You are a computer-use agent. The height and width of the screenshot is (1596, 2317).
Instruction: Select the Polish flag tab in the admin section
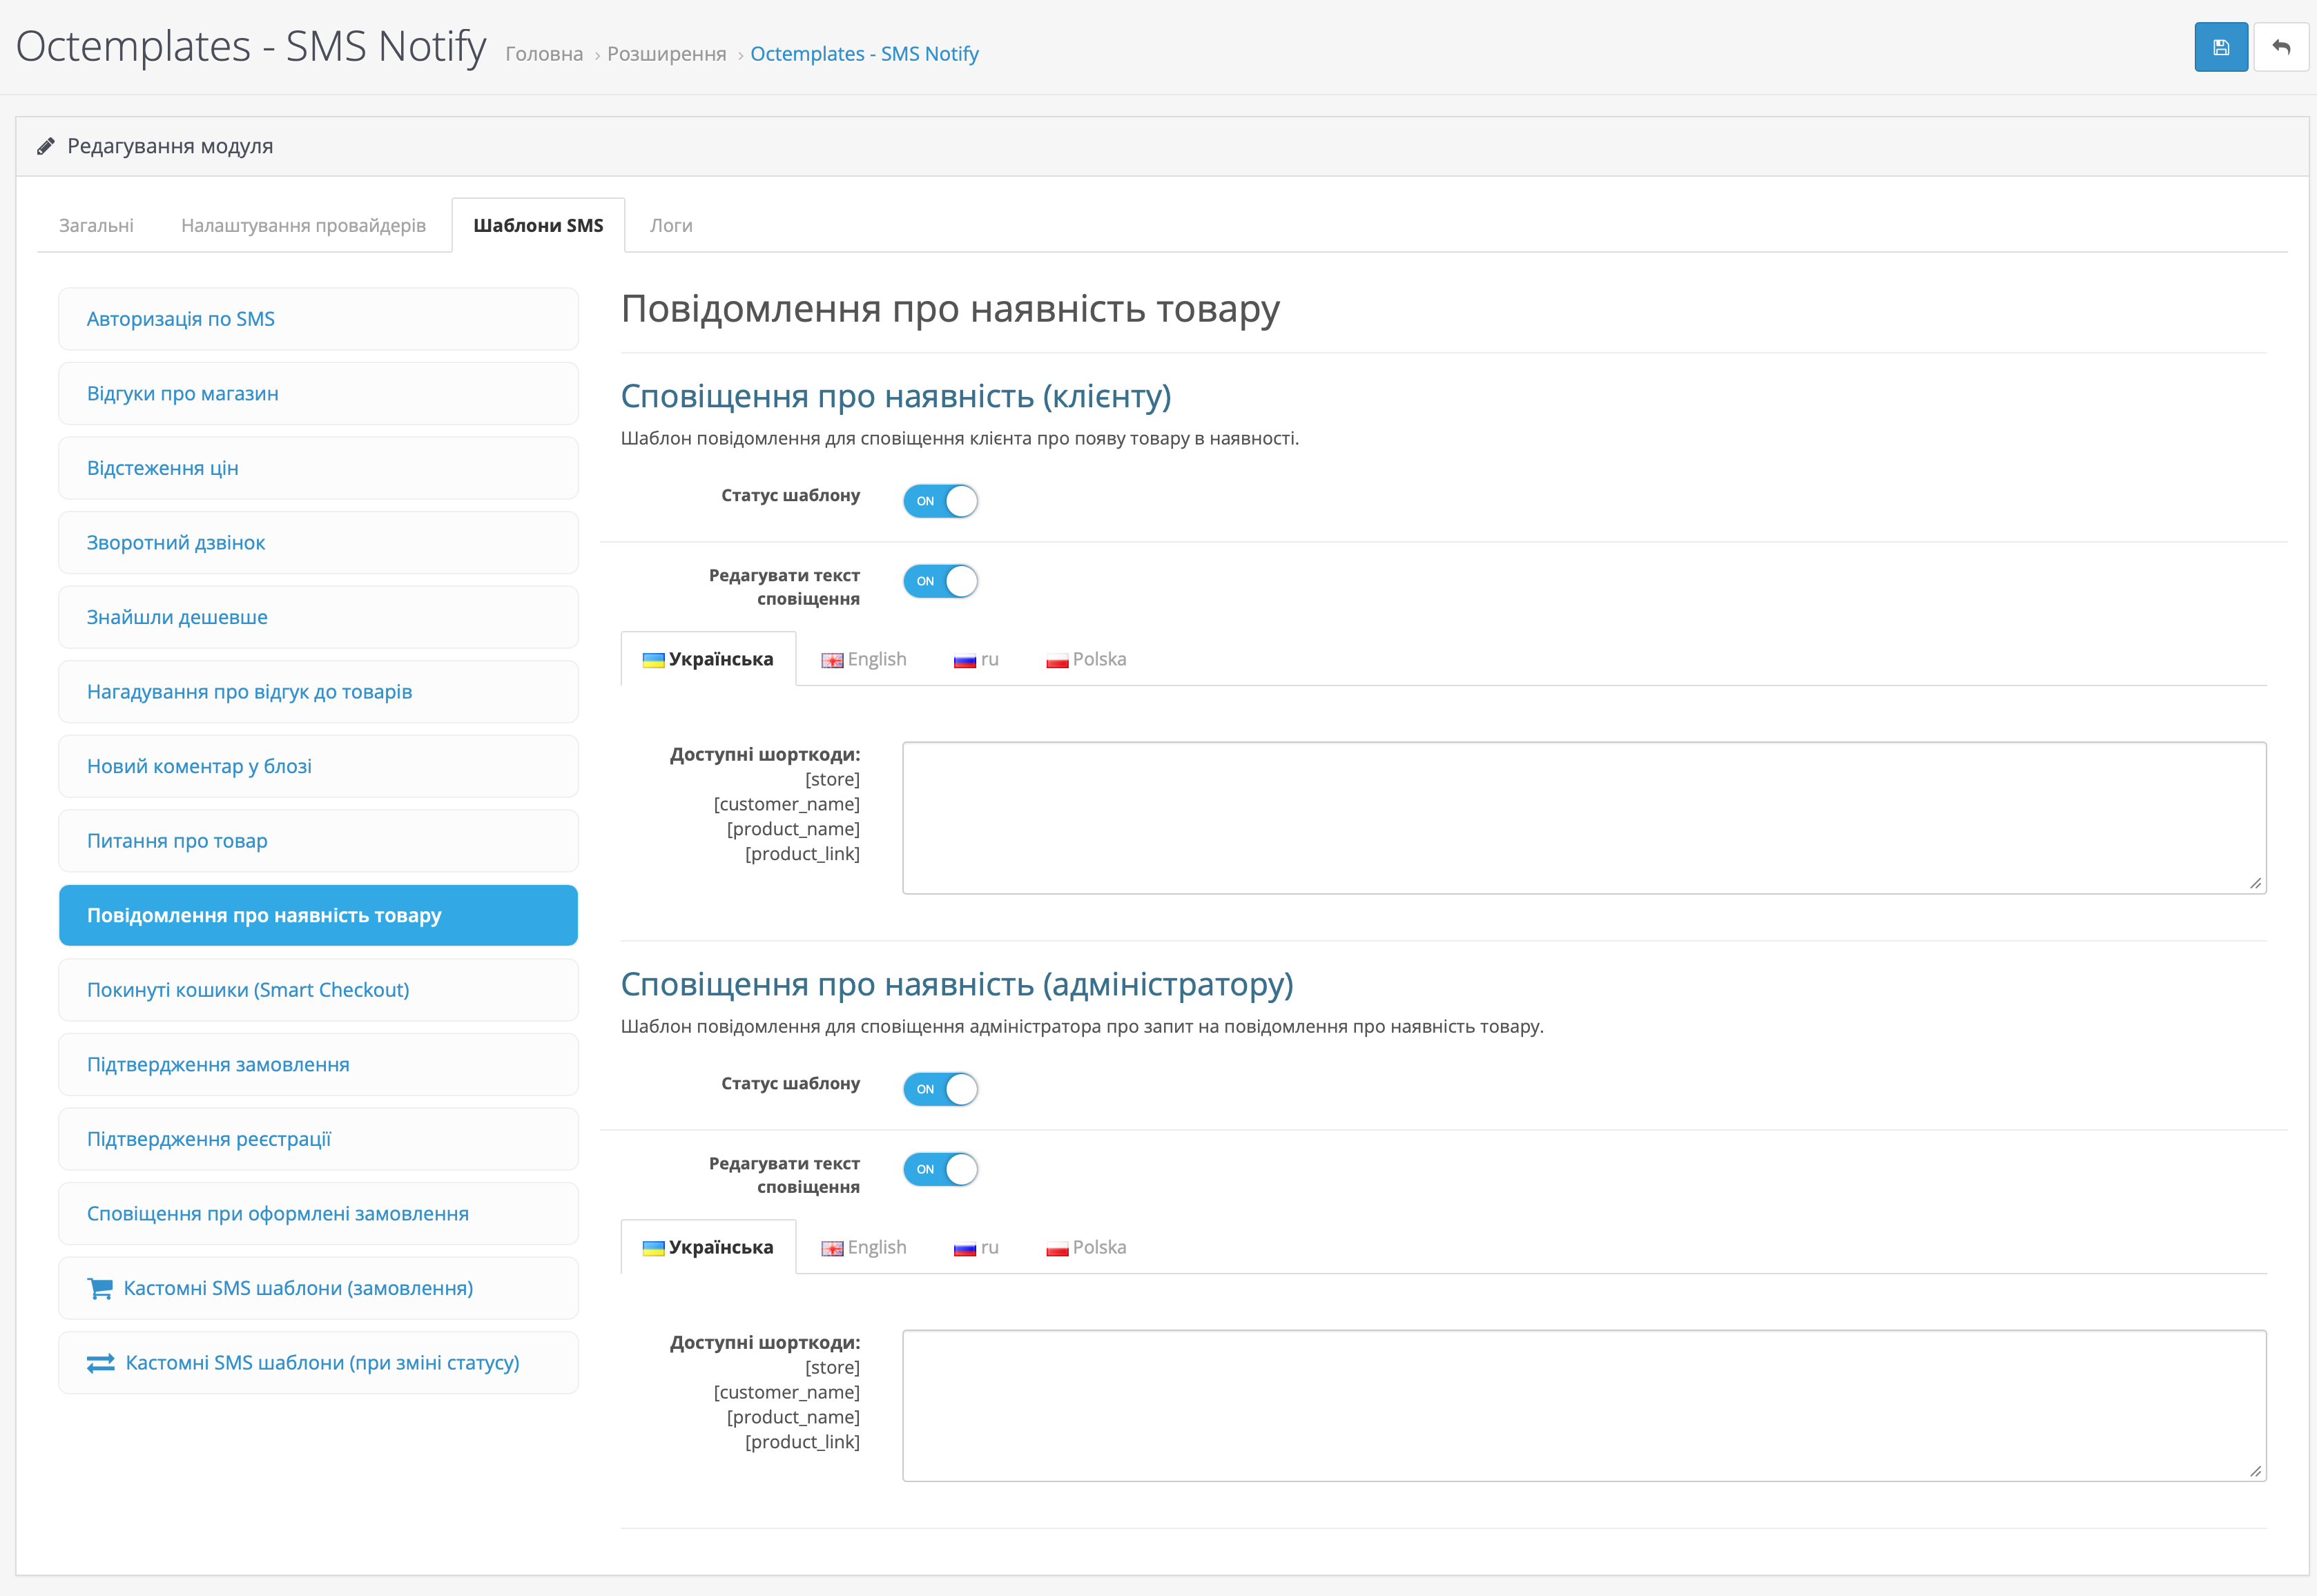(x=1086, y=1247)
